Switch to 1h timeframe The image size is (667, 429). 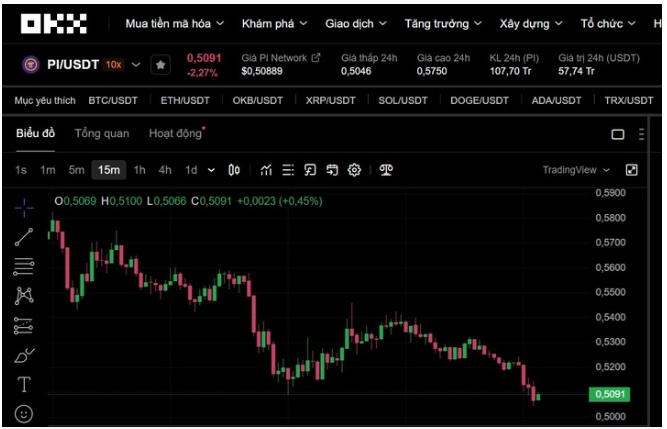click(140, 170)
